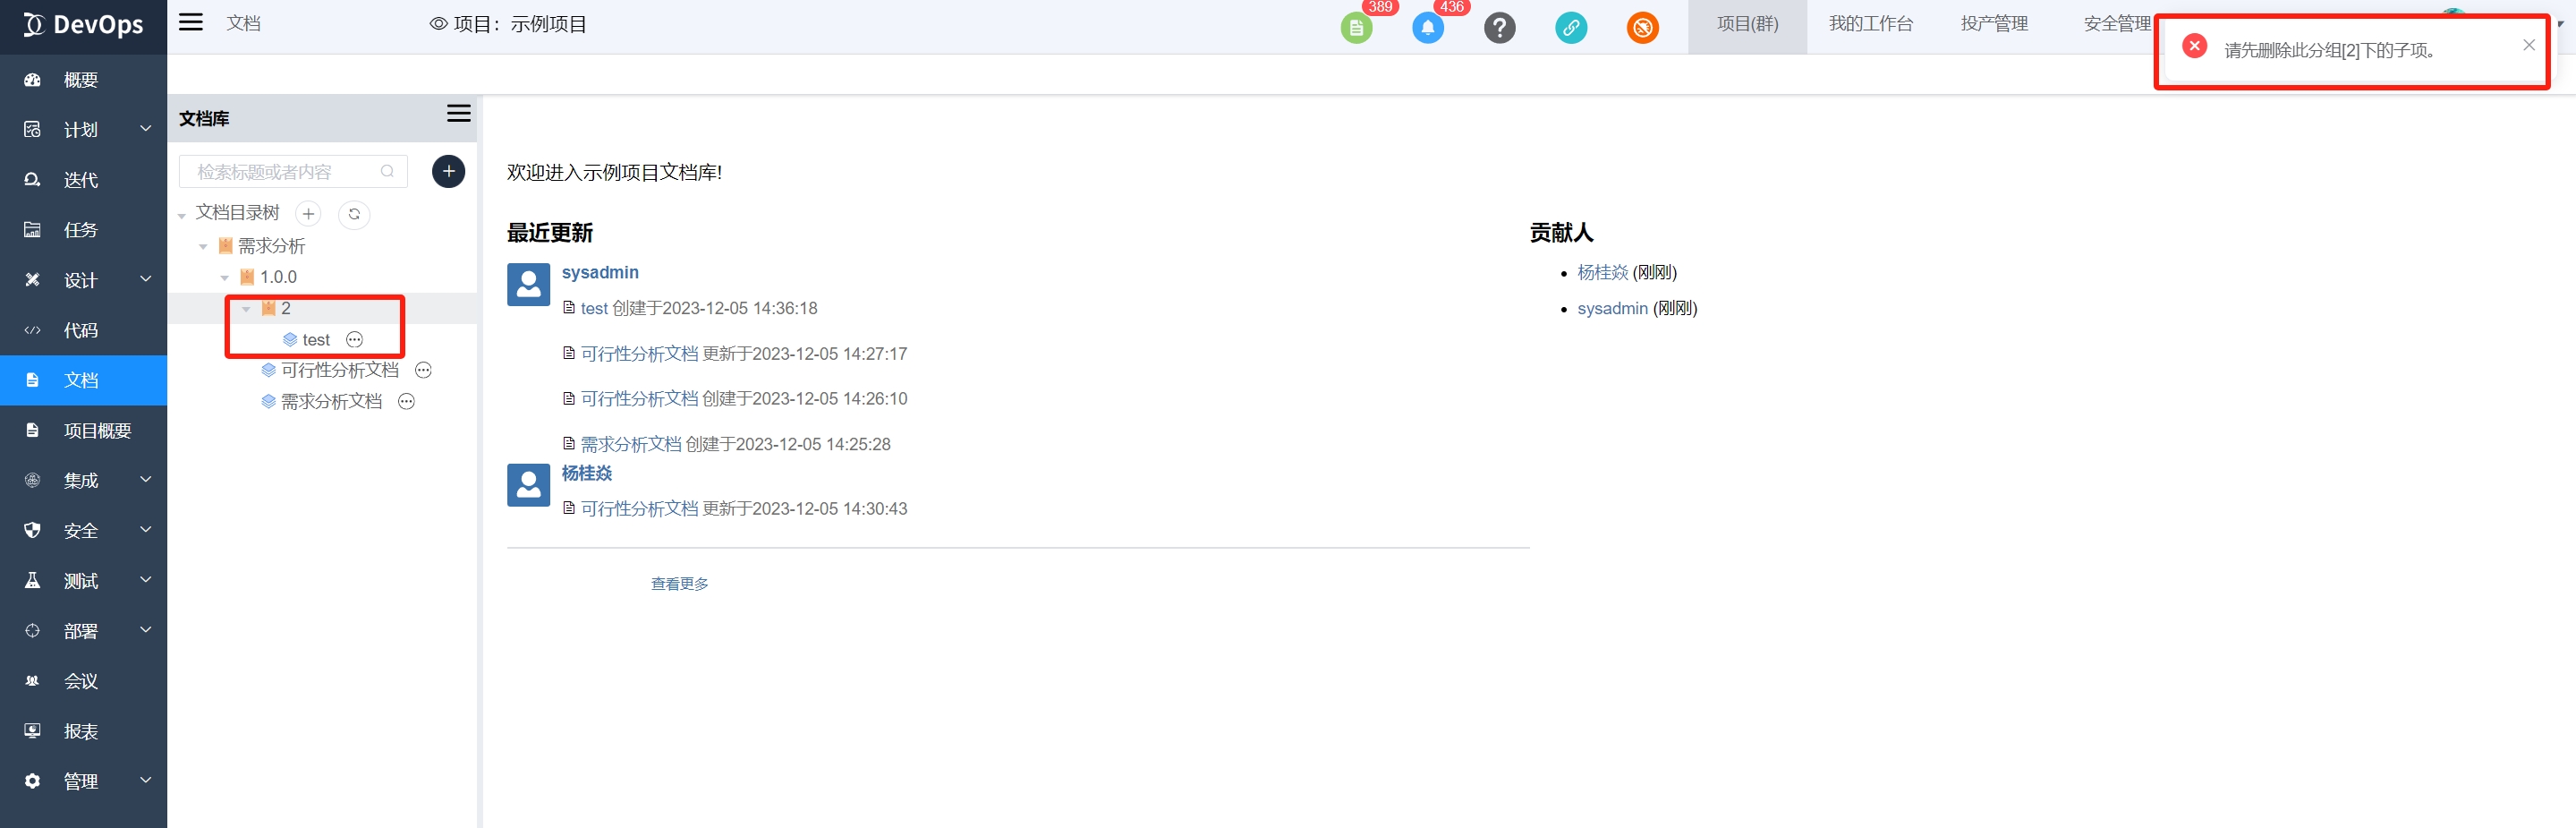This screenshot has height=828, width=2576.
Task: Click the black add document button
Action: coord(448,172)
